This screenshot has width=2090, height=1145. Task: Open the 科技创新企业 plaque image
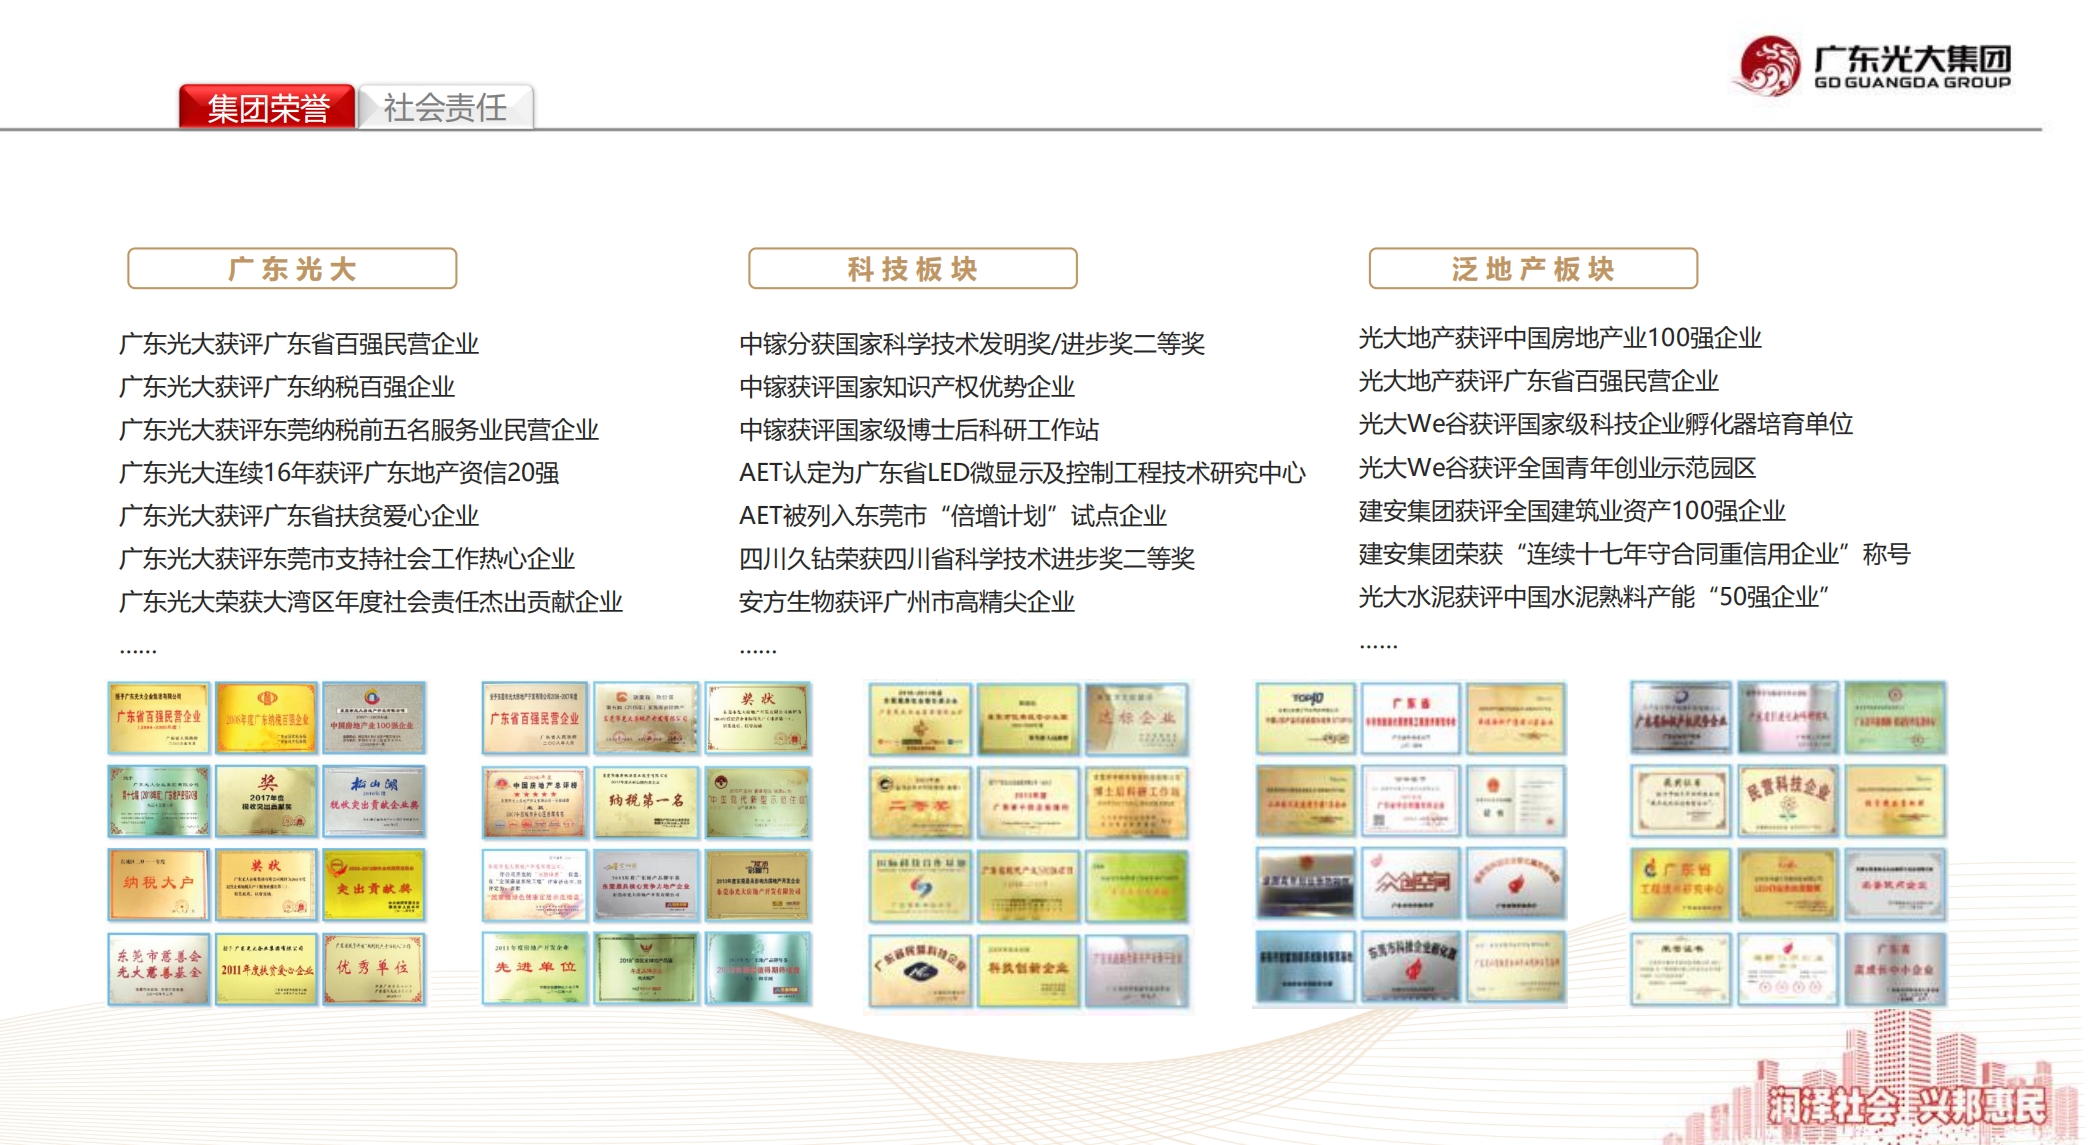(x=1029, y=970)
